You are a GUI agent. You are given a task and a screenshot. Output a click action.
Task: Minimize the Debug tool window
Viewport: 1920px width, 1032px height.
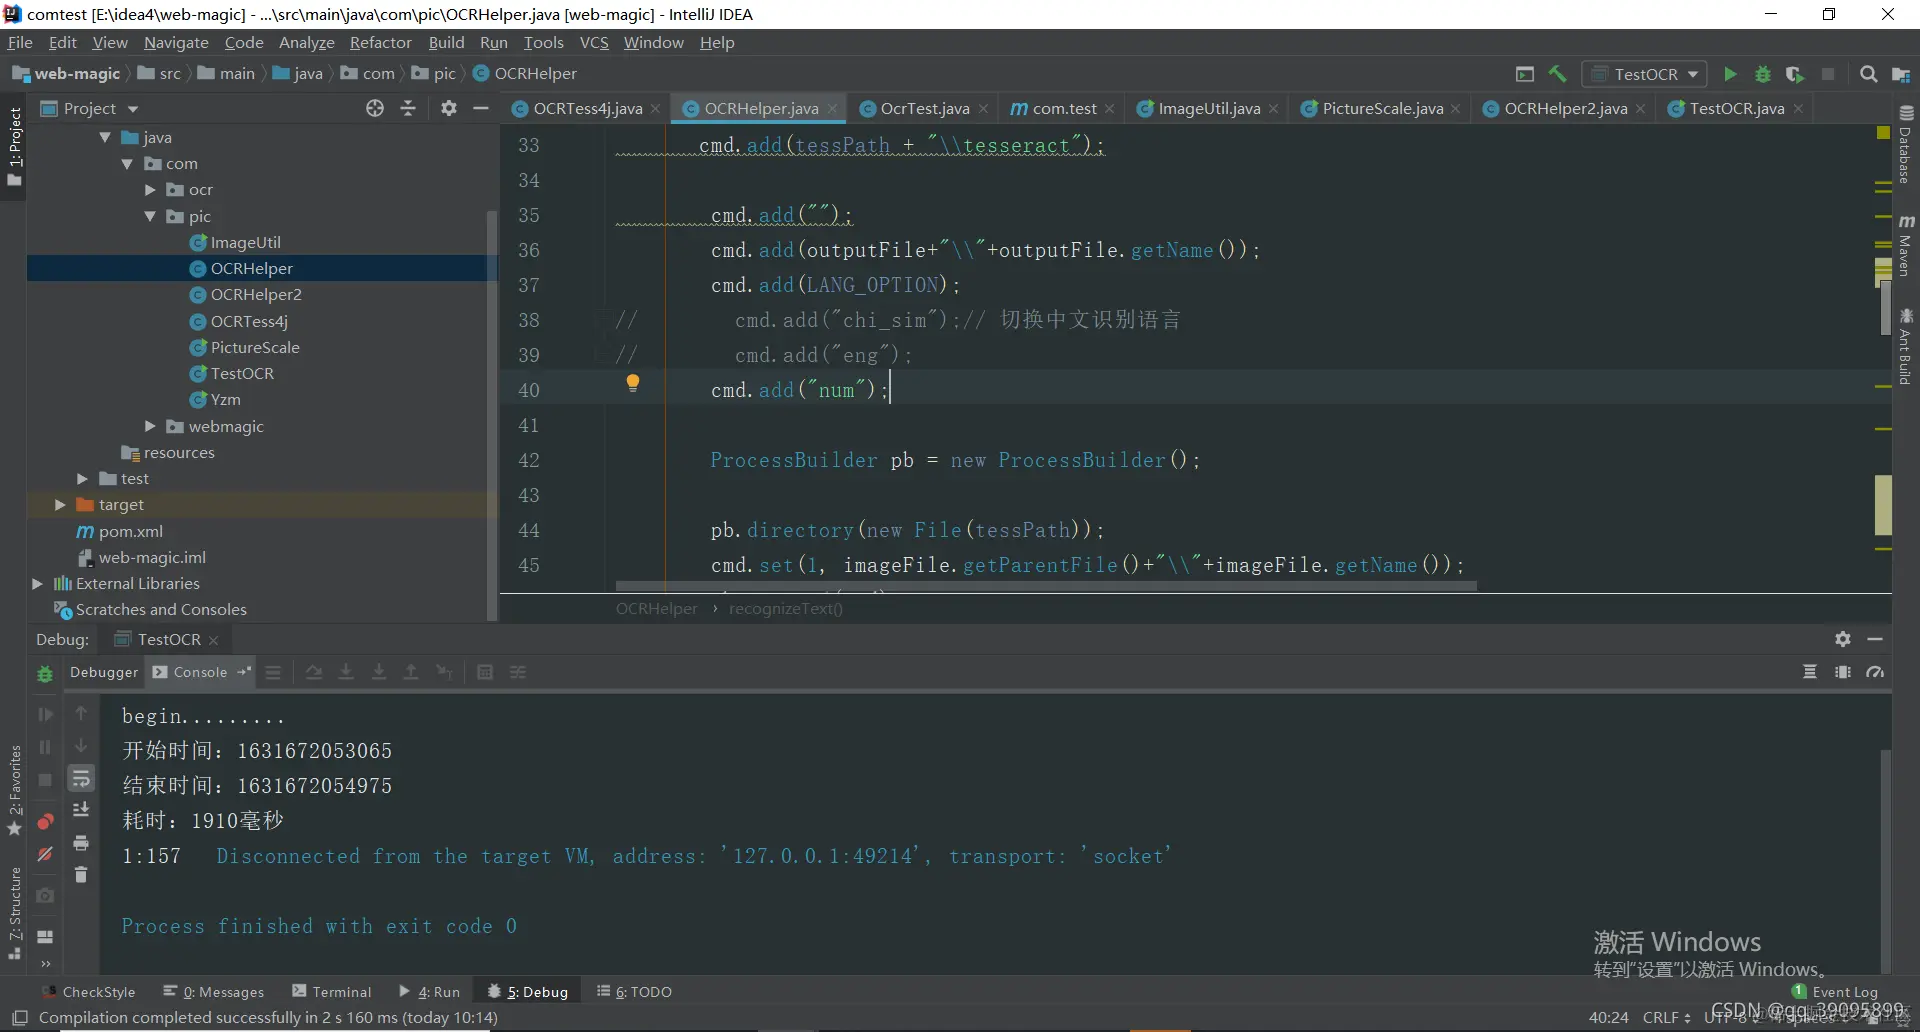tap(1875, 639)
